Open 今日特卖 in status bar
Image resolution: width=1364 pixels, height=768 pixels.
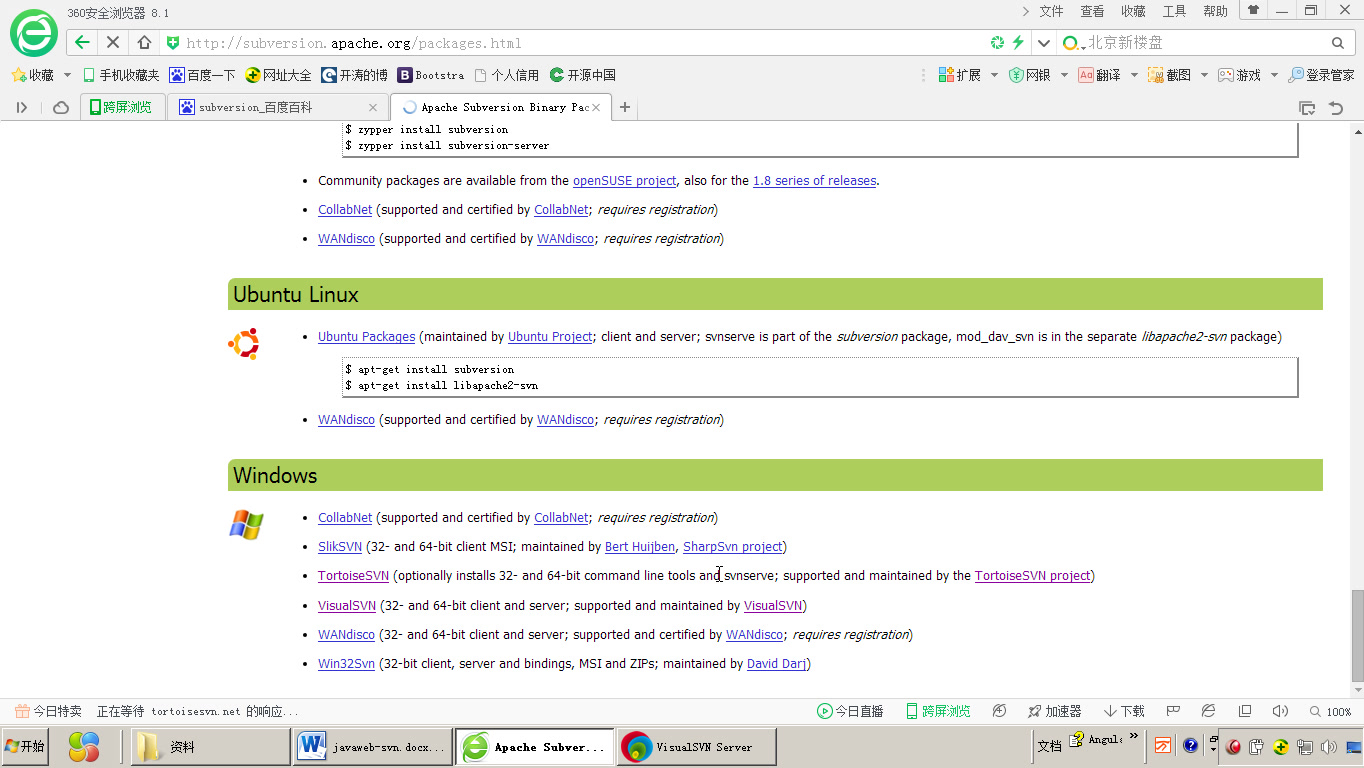pyautogui.click(x=48, y=711)
